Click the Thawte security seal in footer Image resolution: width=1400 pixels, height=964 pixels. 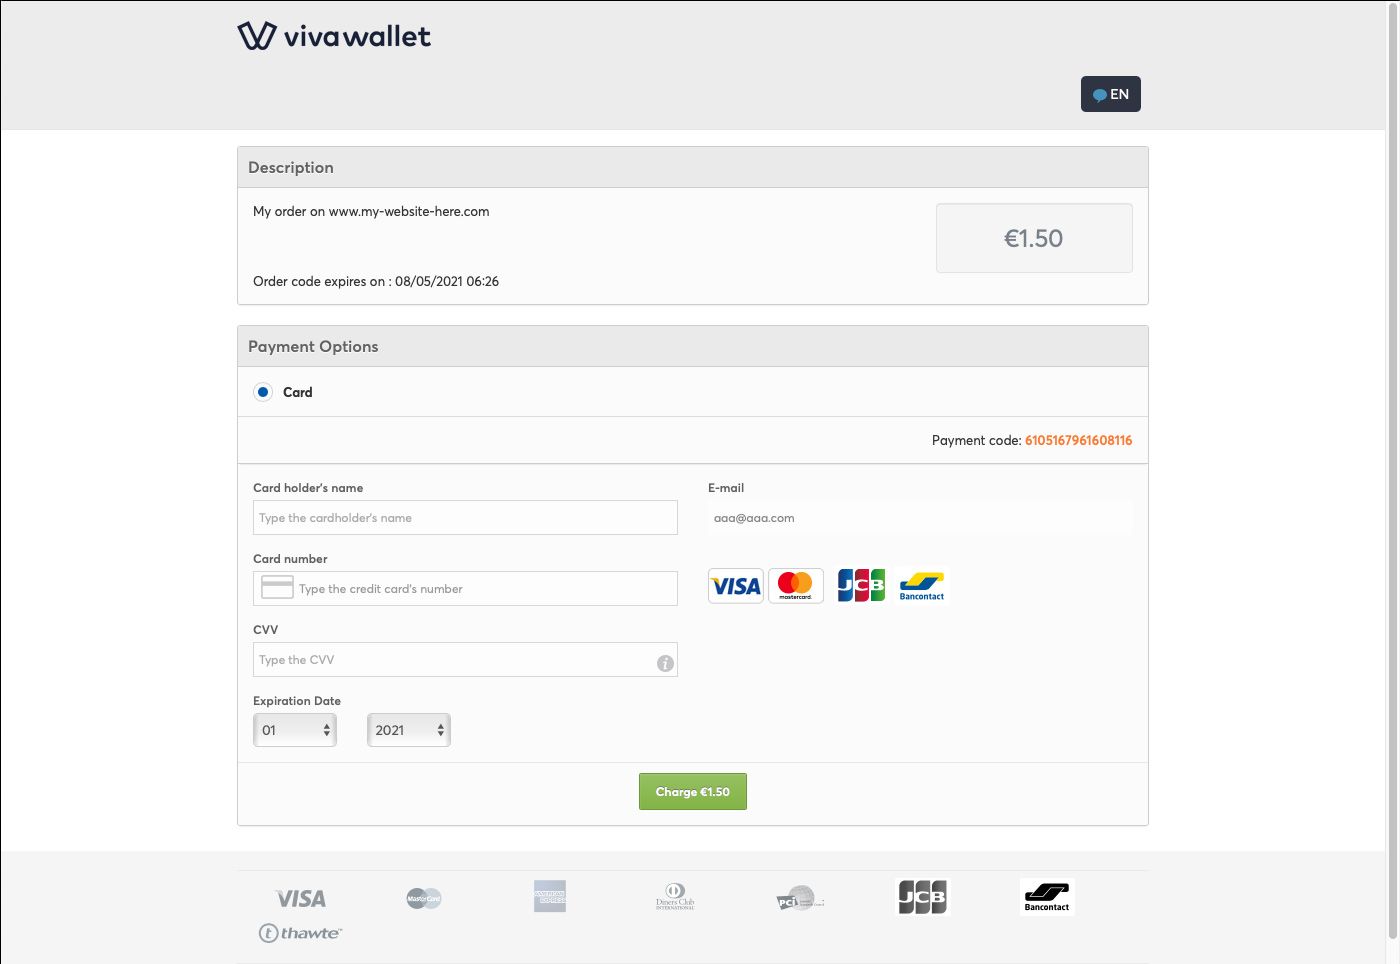[x=300, y=933]
